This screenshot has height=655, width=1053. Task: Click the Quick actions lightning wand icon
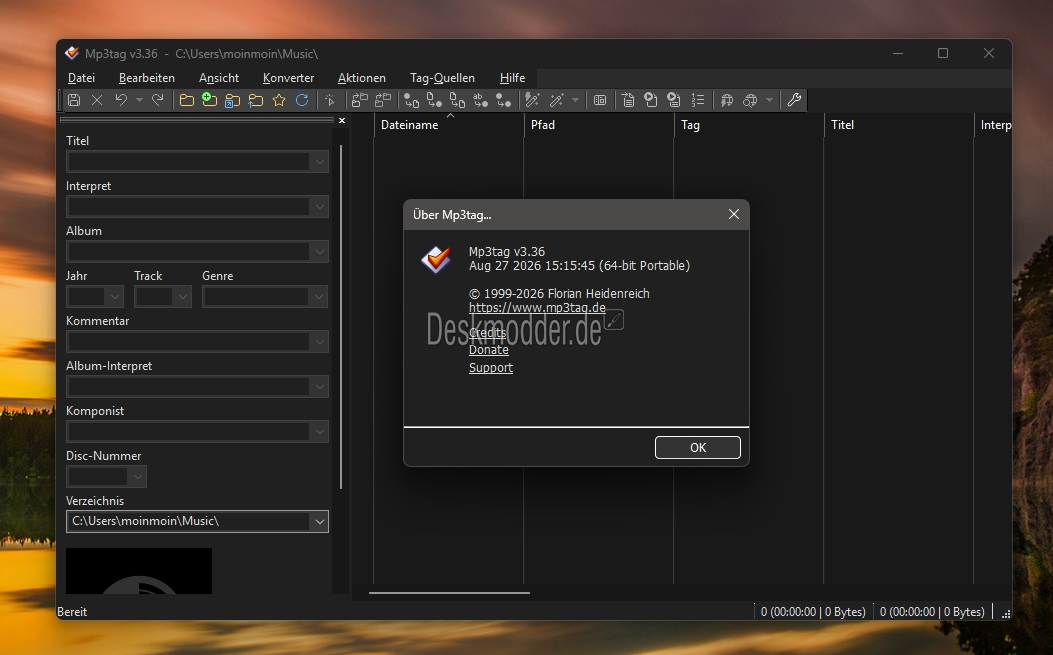[532, 100]
